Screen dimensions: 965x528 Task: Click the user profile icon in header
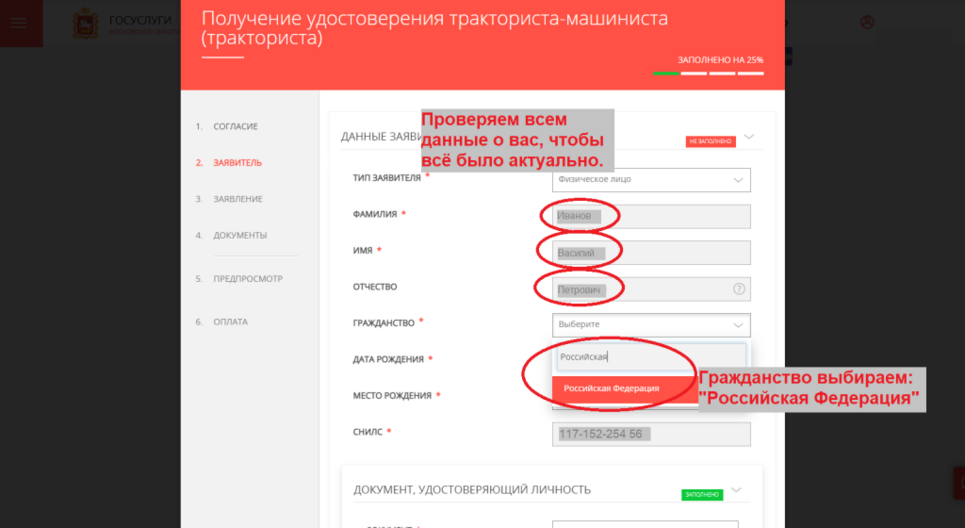867,22
